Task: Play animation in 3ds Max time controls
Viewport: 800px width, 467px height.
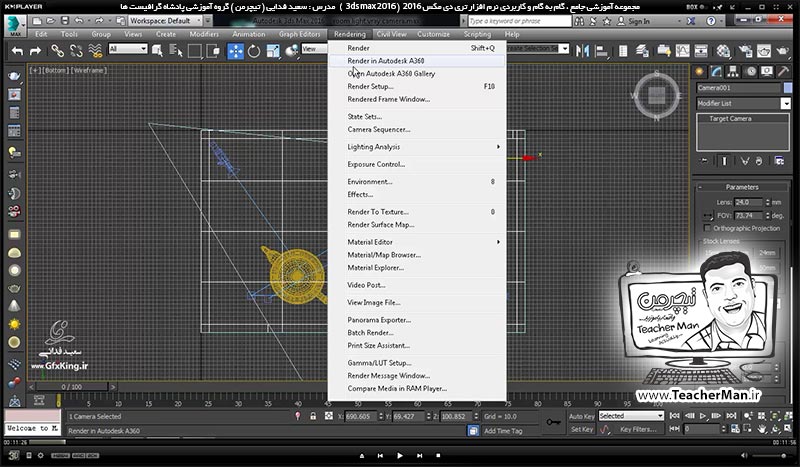Action: tap(703, 416)
